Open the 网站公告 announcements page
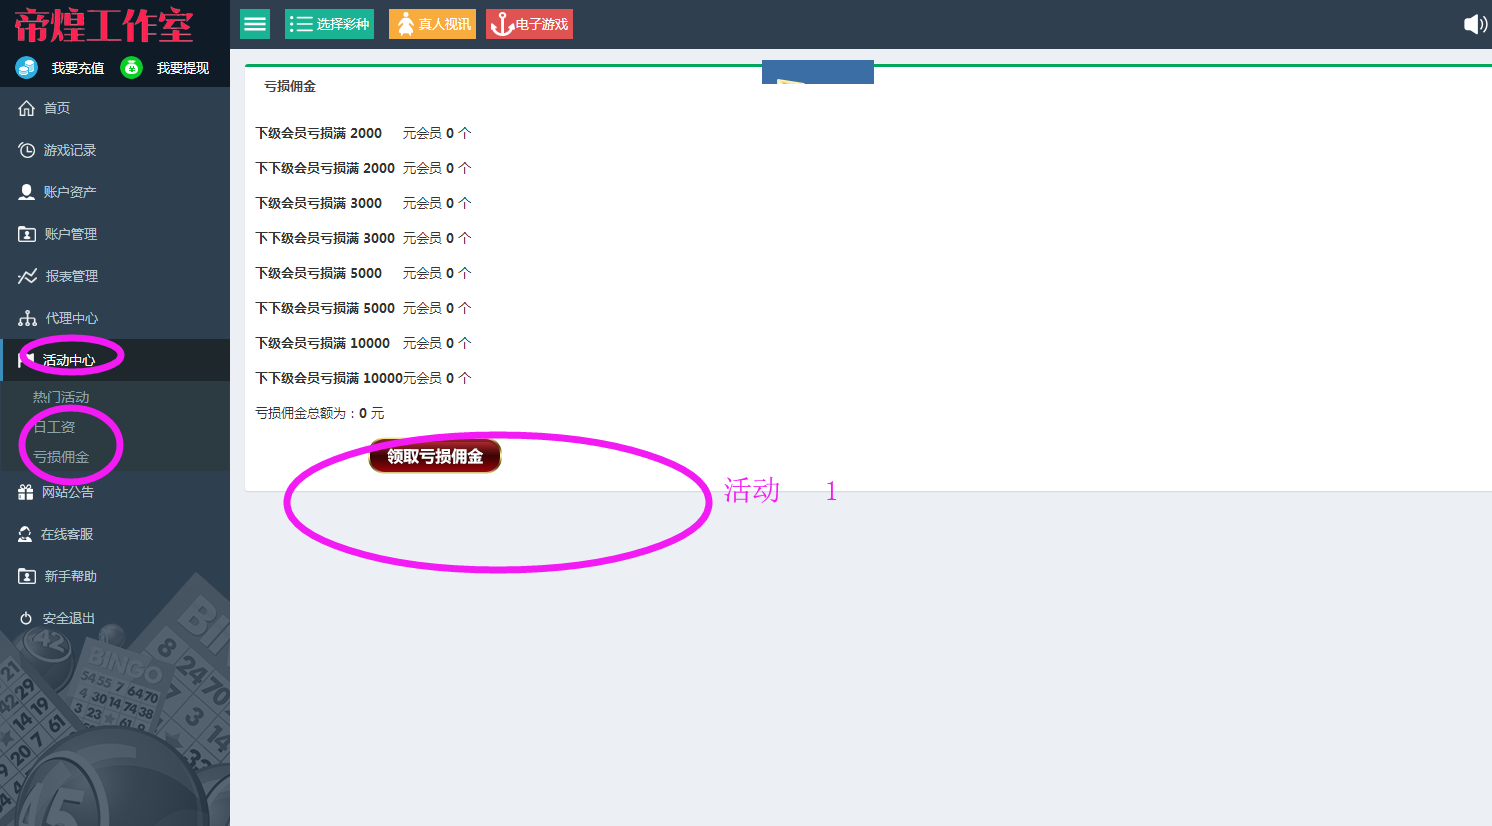The width and height of the screenshot is (1492, 826). (67, 492)
